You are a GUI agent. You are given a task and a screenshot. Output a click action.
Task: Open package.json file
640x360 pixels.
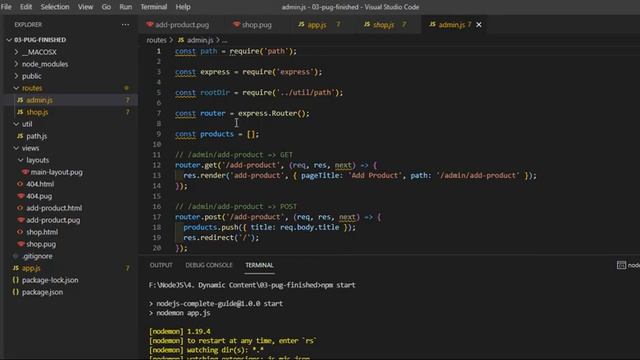point(42,292)
